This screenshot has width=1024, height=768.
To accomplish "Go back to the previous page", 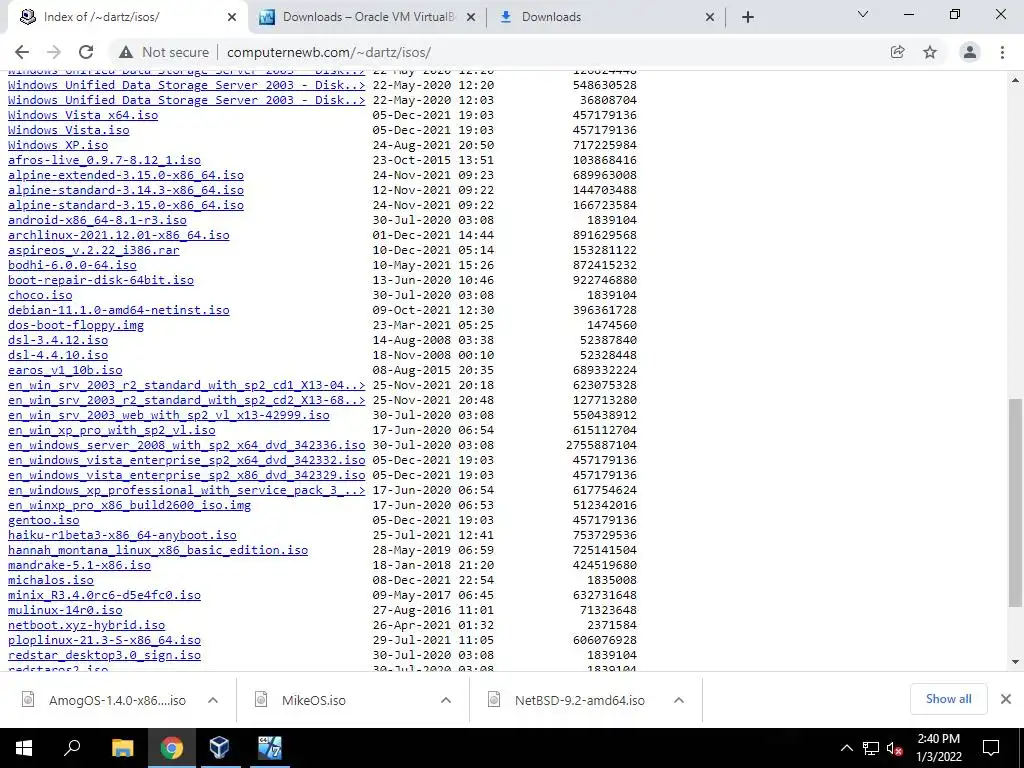I will 22,52.
